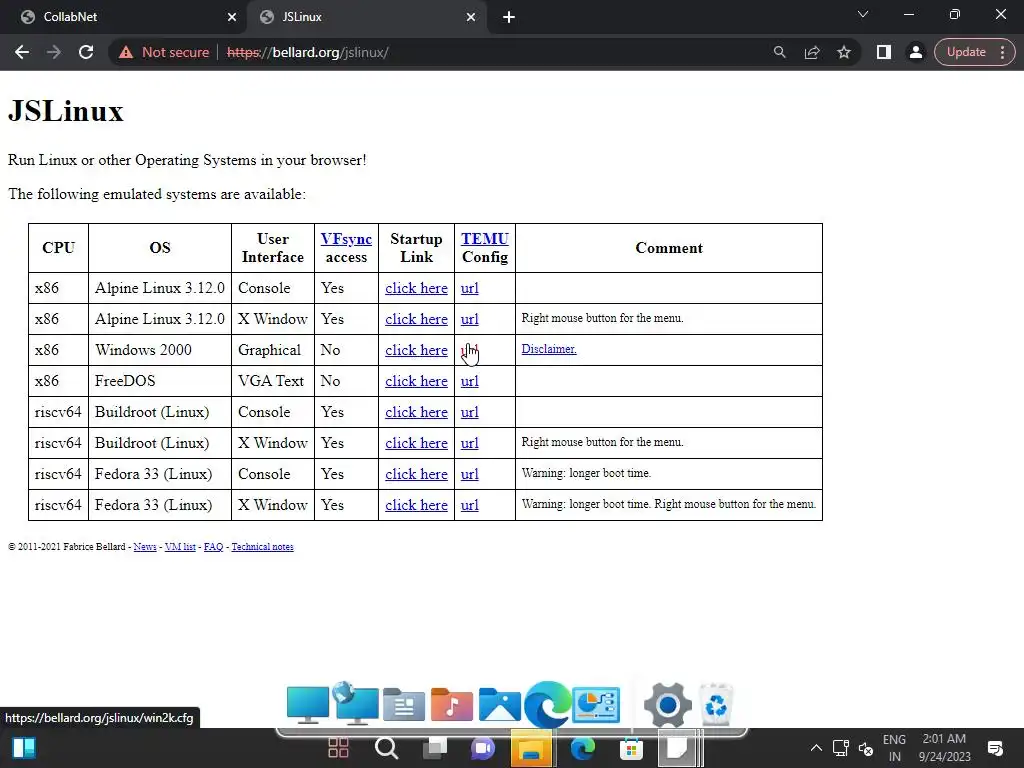Start Buildroot Console via click here

click(416, 412)
